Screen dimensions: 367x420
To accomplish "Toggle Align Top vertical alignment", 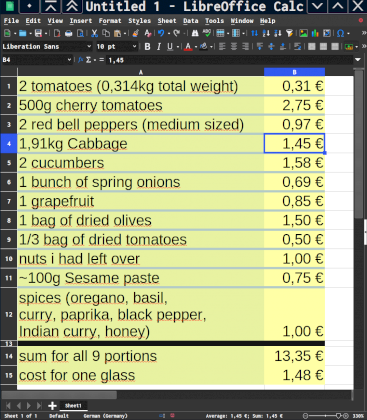I will [x=260, y=47].
